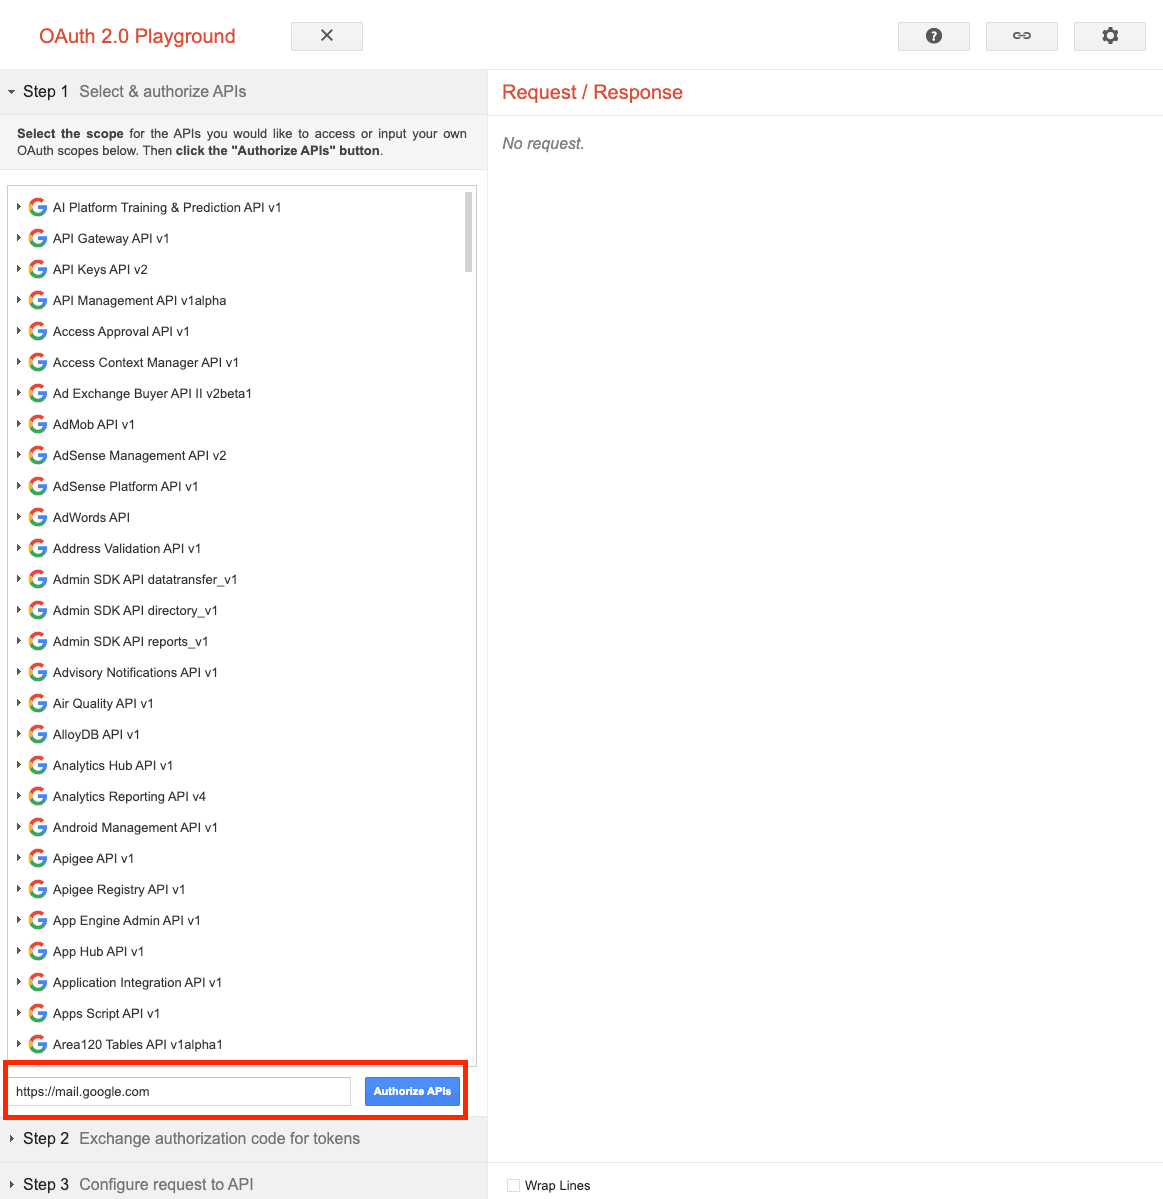Screen dimensions: 1163x1199
Task: Click the Google icon beside AdWords API
Action: click(x=37, y=518)
